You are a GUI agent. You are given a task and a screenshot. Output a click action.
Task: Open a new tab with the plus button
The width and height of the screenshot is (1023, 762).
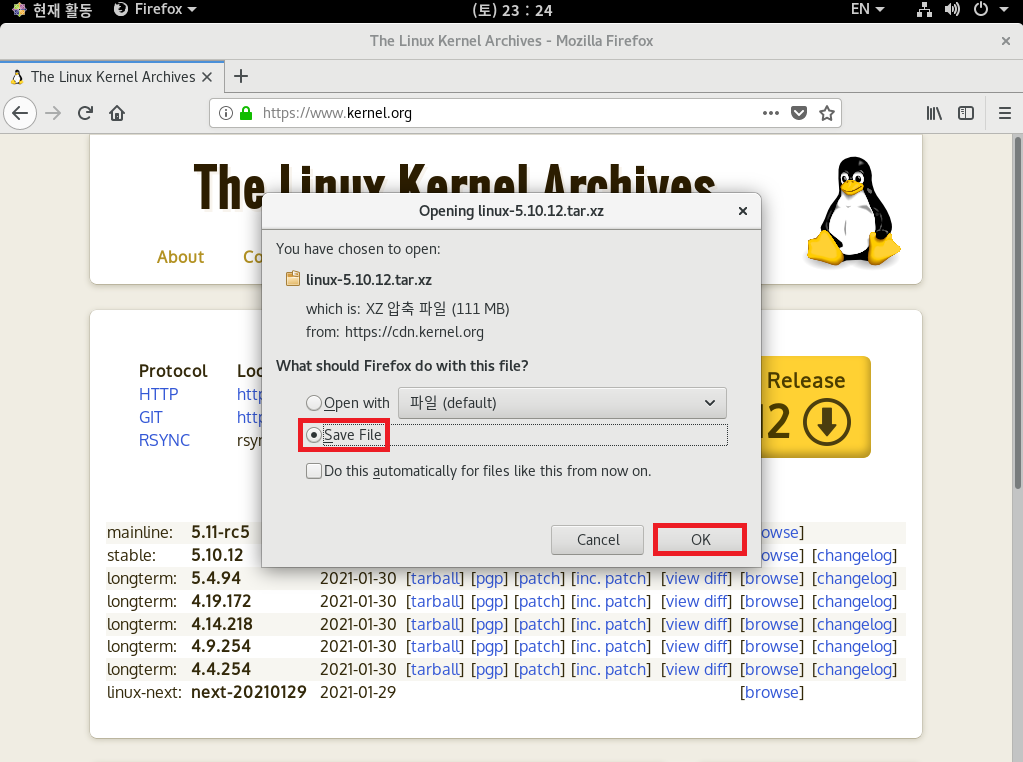click(241, 76)
